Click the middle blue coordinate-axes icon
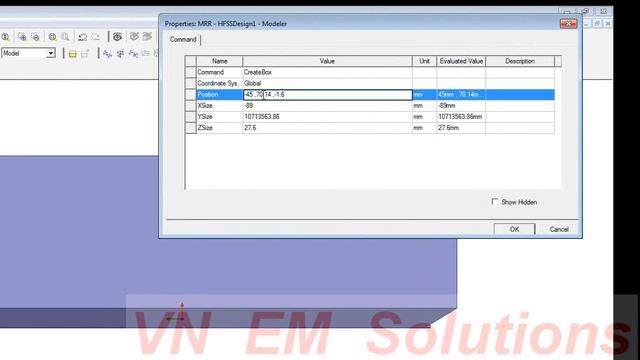Viewport: 640px width, 360px height. (120, 54)
